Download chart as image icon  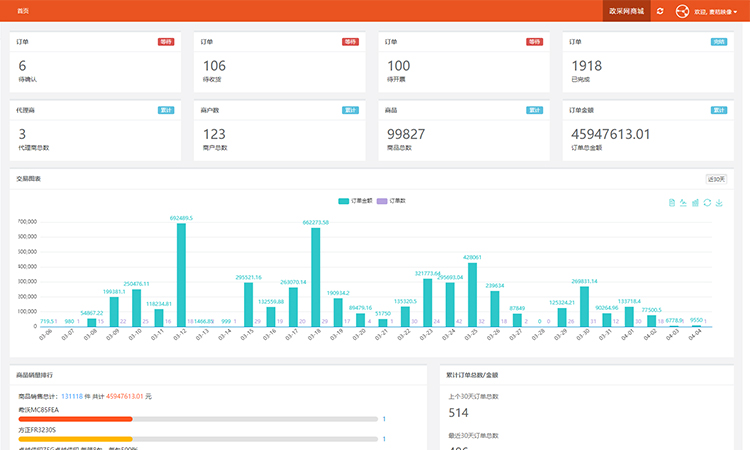tap(720, 202)
